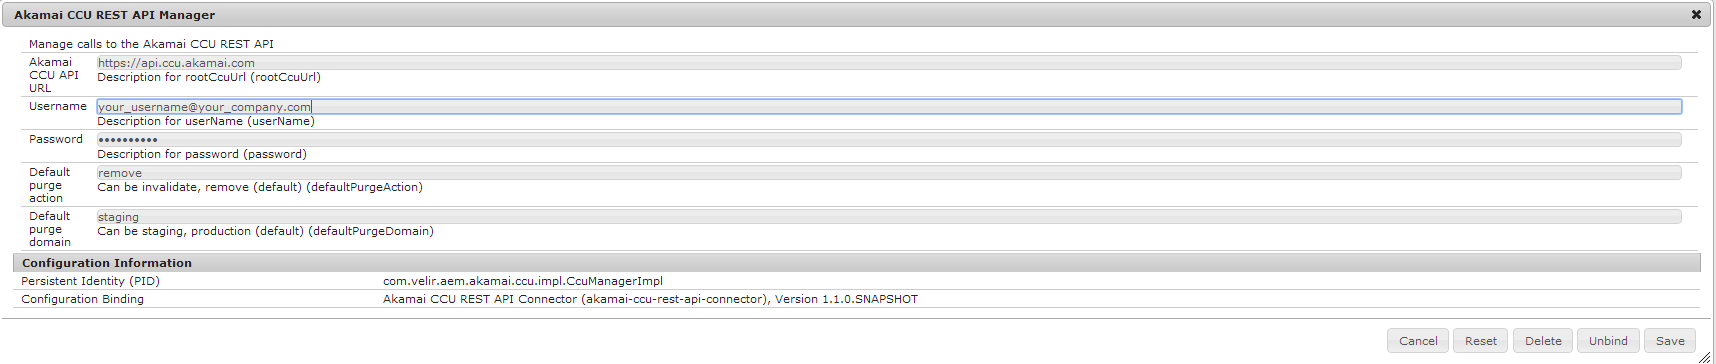Click the Password label
The height and width of the screenshot is (364, 1716).
56,139
